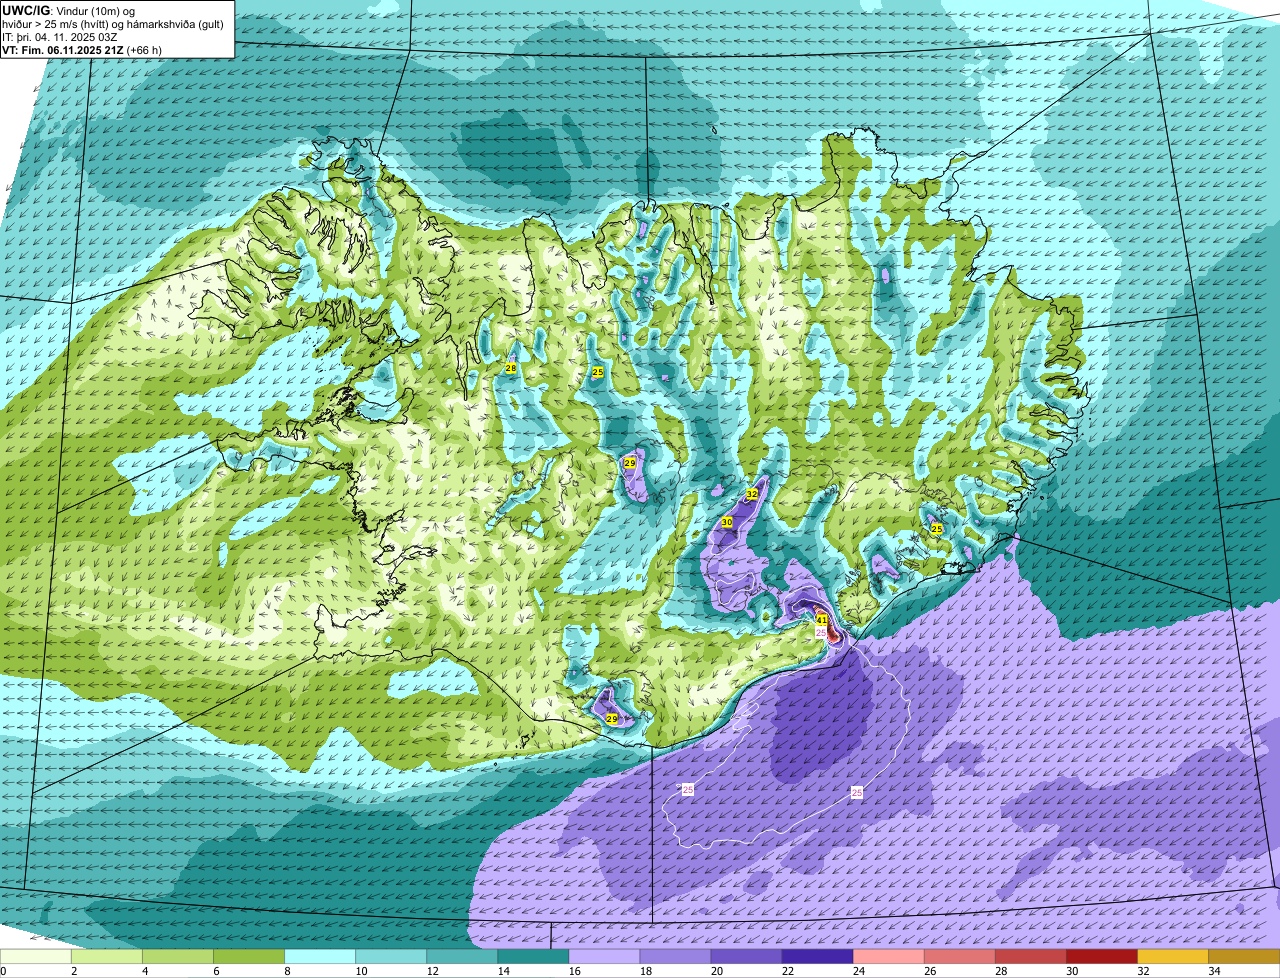
Task: Pick the 20–22 m/s violet legend swatch
Action: [746, 956]
